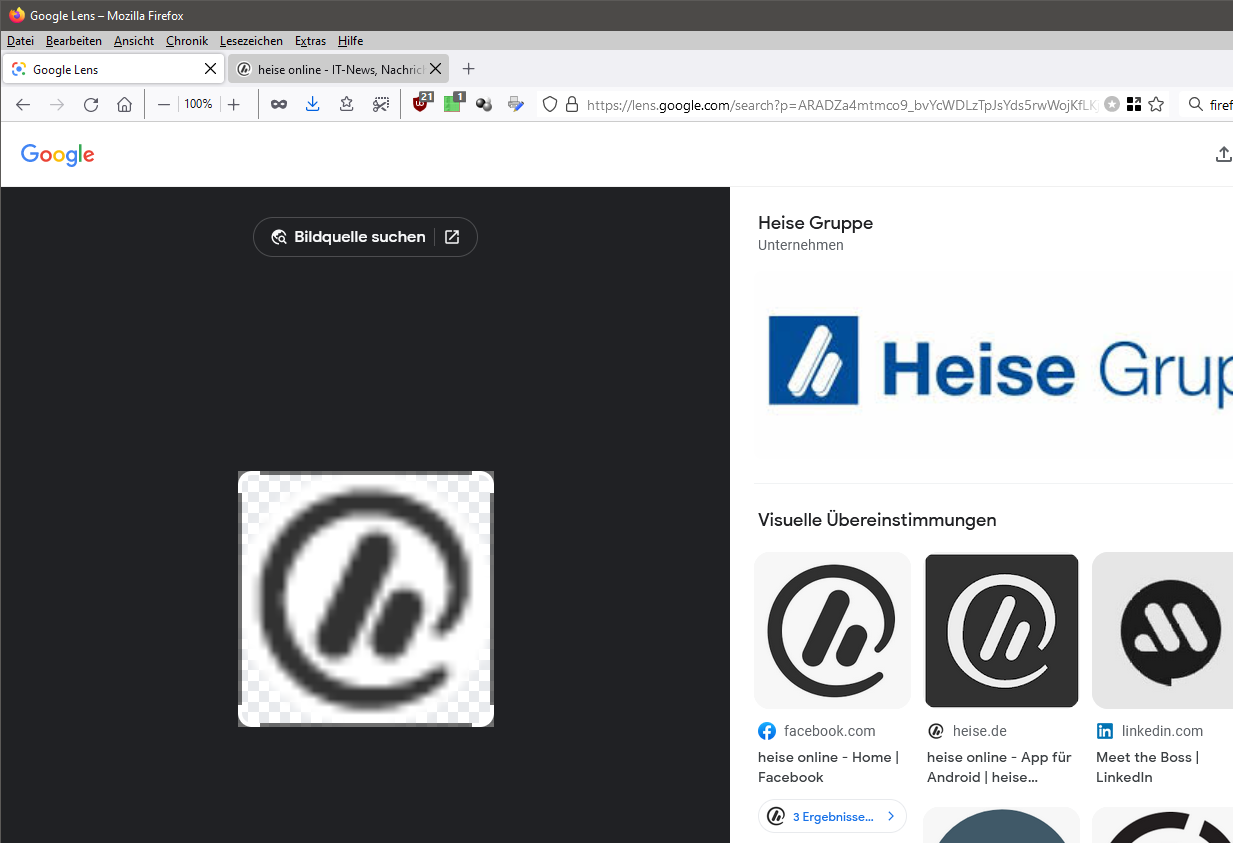The image size is (1233, 843).
Task: Click the 'Unternehmen' subtitle text
Action: coord(801,245)
